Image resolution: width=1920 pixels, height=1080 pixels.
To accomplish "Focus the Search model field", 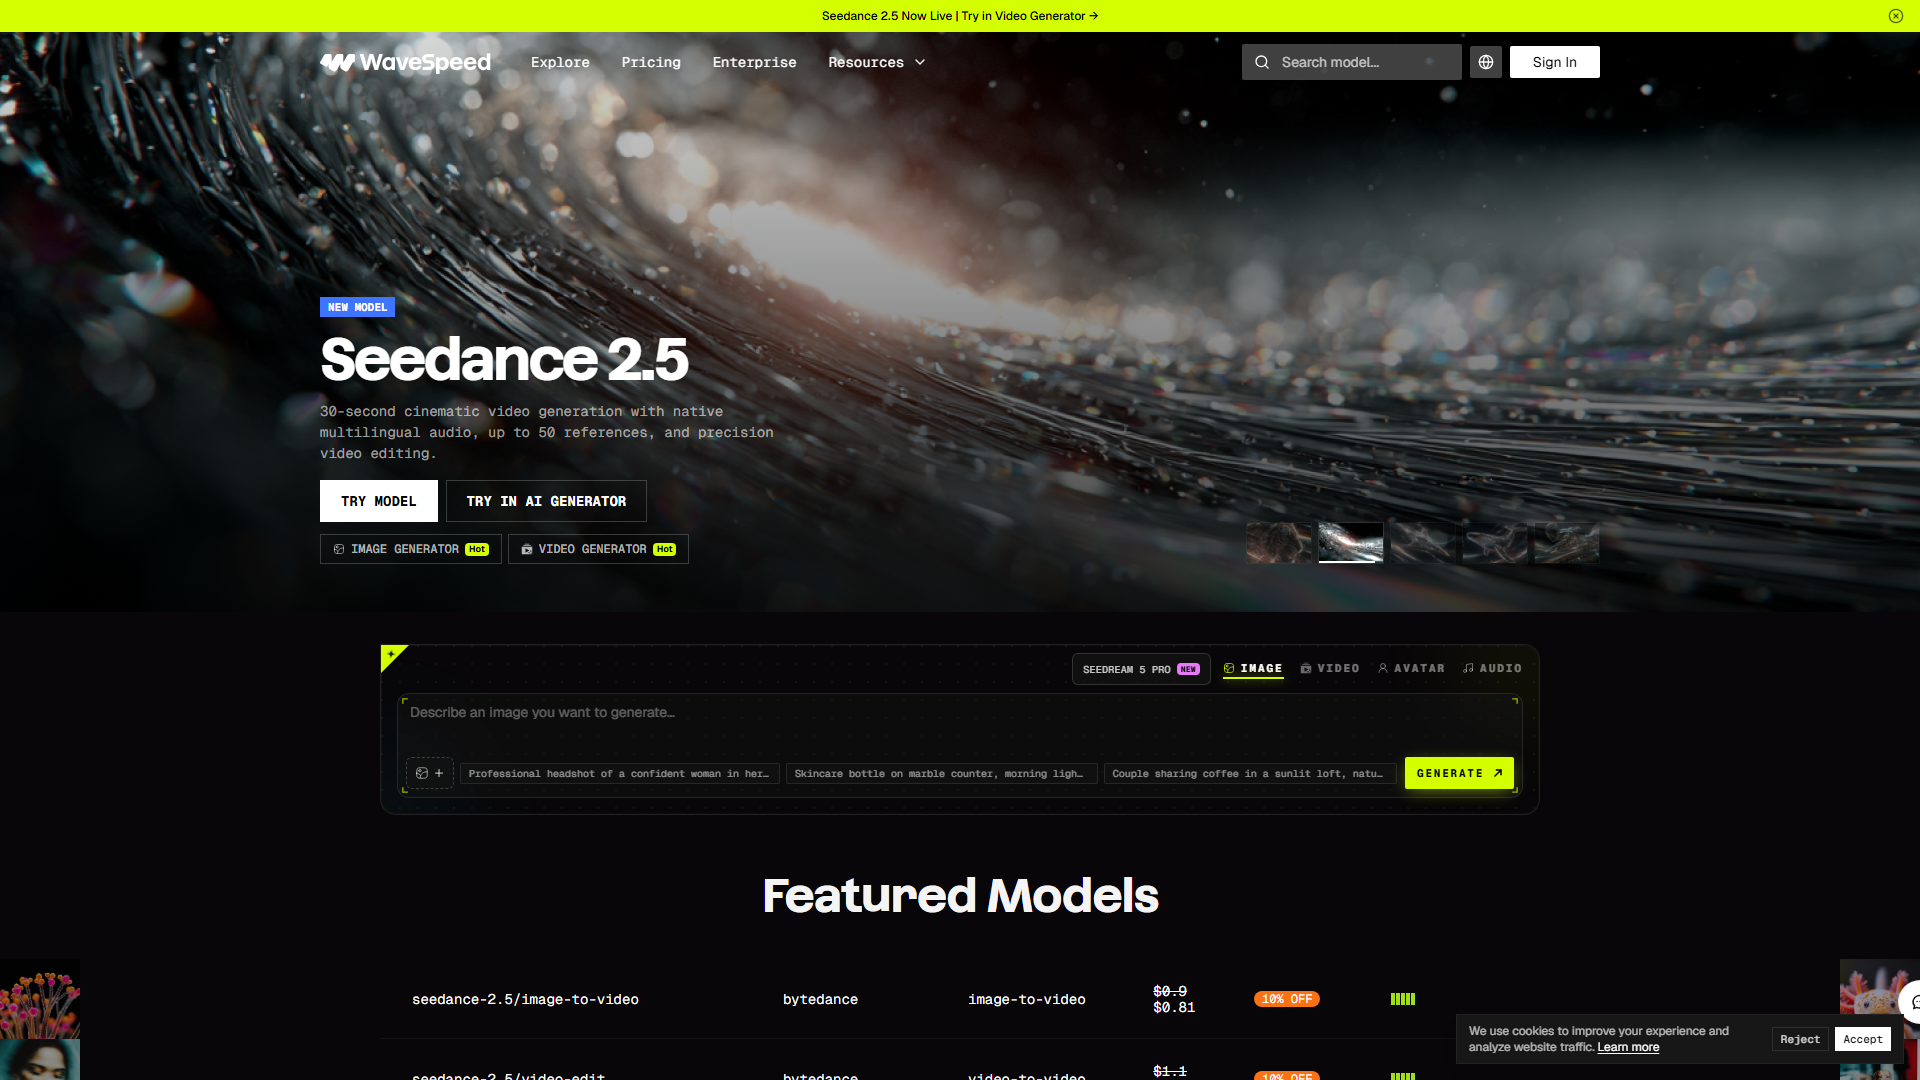I will point(1352,62).
